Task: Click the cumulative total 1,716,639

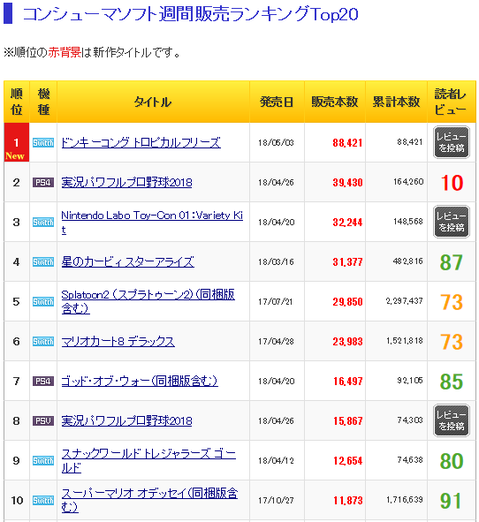Action: coord(405,500)
